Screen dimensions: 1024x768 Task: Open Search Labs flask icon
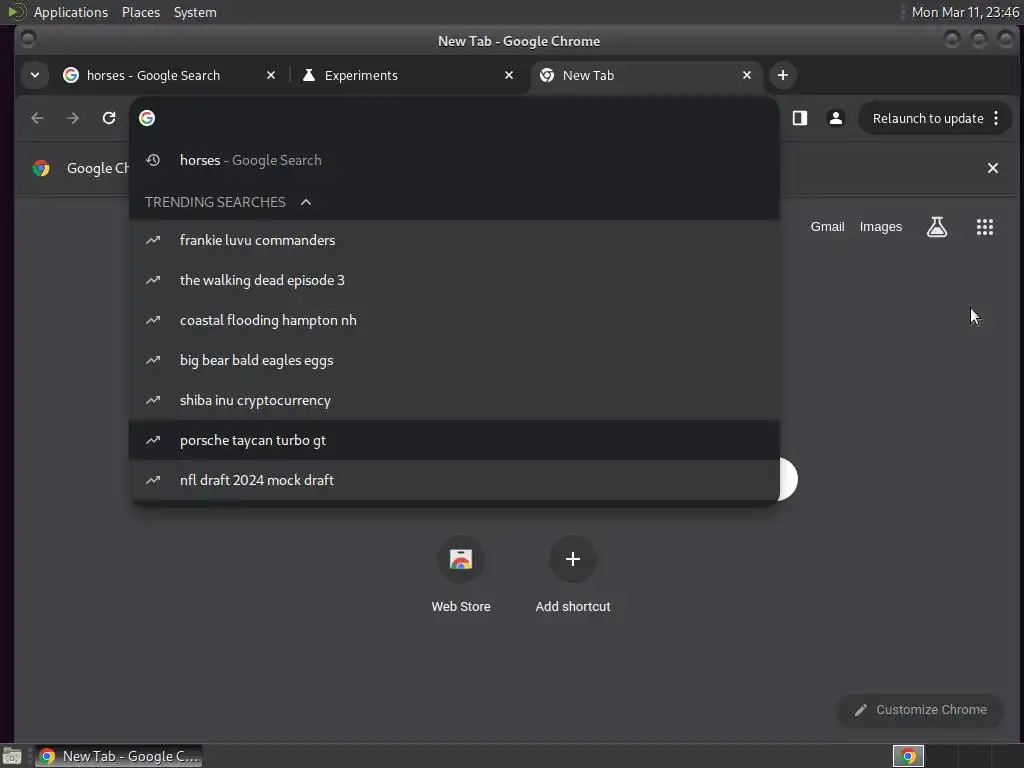point(936,227)
